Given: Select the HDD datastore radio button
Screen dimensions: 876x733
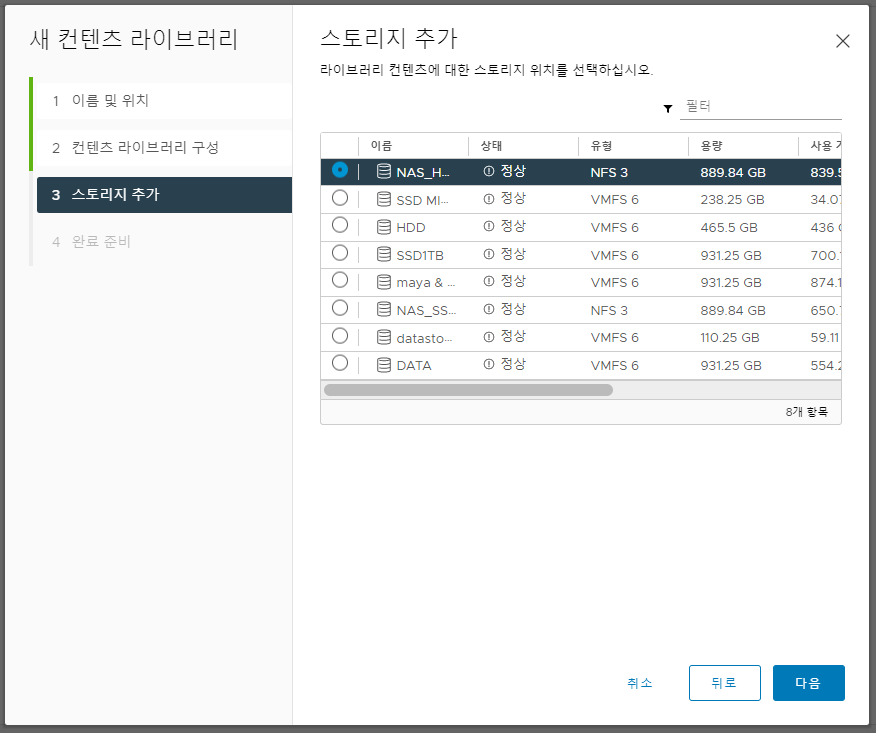Looking at the screenshot, I should (x=340, y=225).
